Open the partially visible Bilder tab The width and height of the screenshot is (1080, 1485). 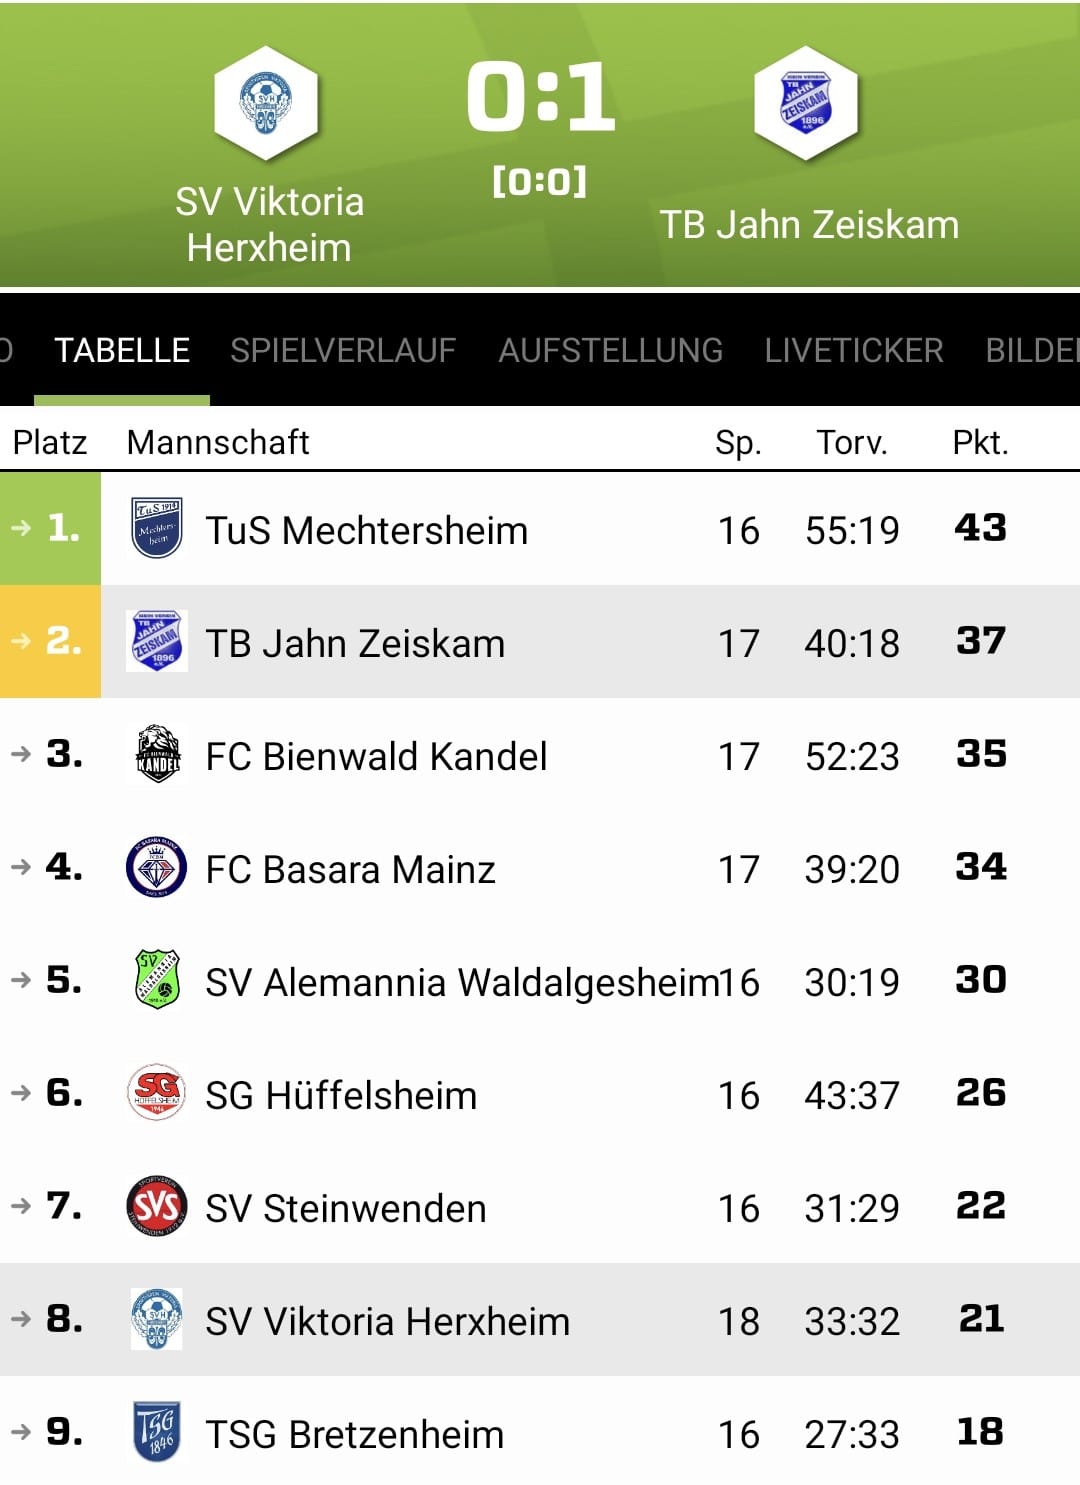[x=1032, y=351]
